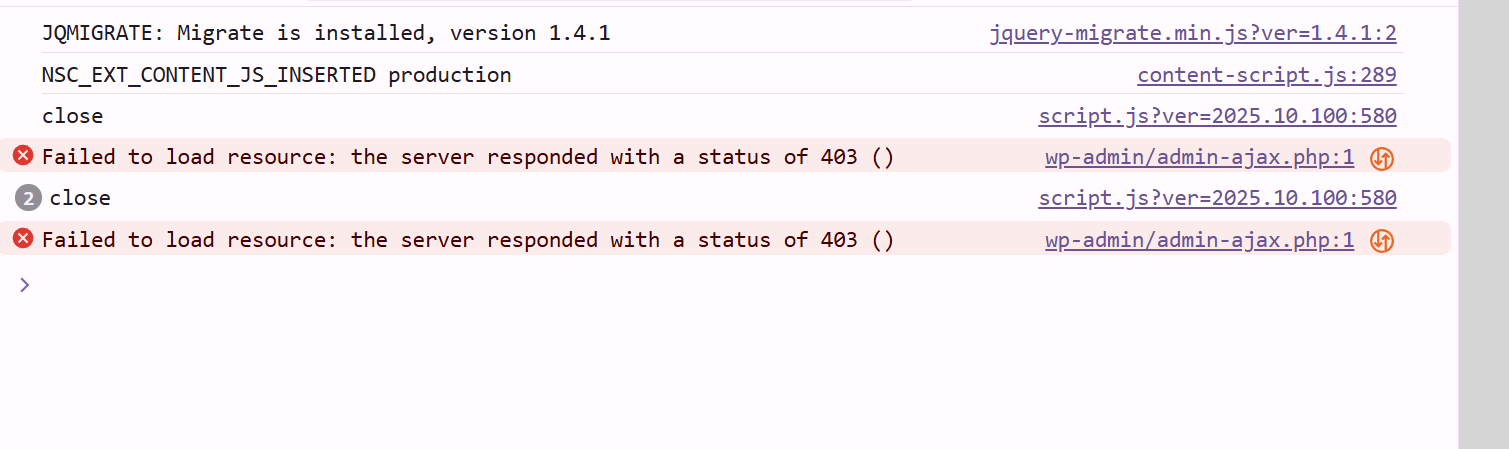Click the console prompt chevron
1509x449 pixels.
coord(25,285)
